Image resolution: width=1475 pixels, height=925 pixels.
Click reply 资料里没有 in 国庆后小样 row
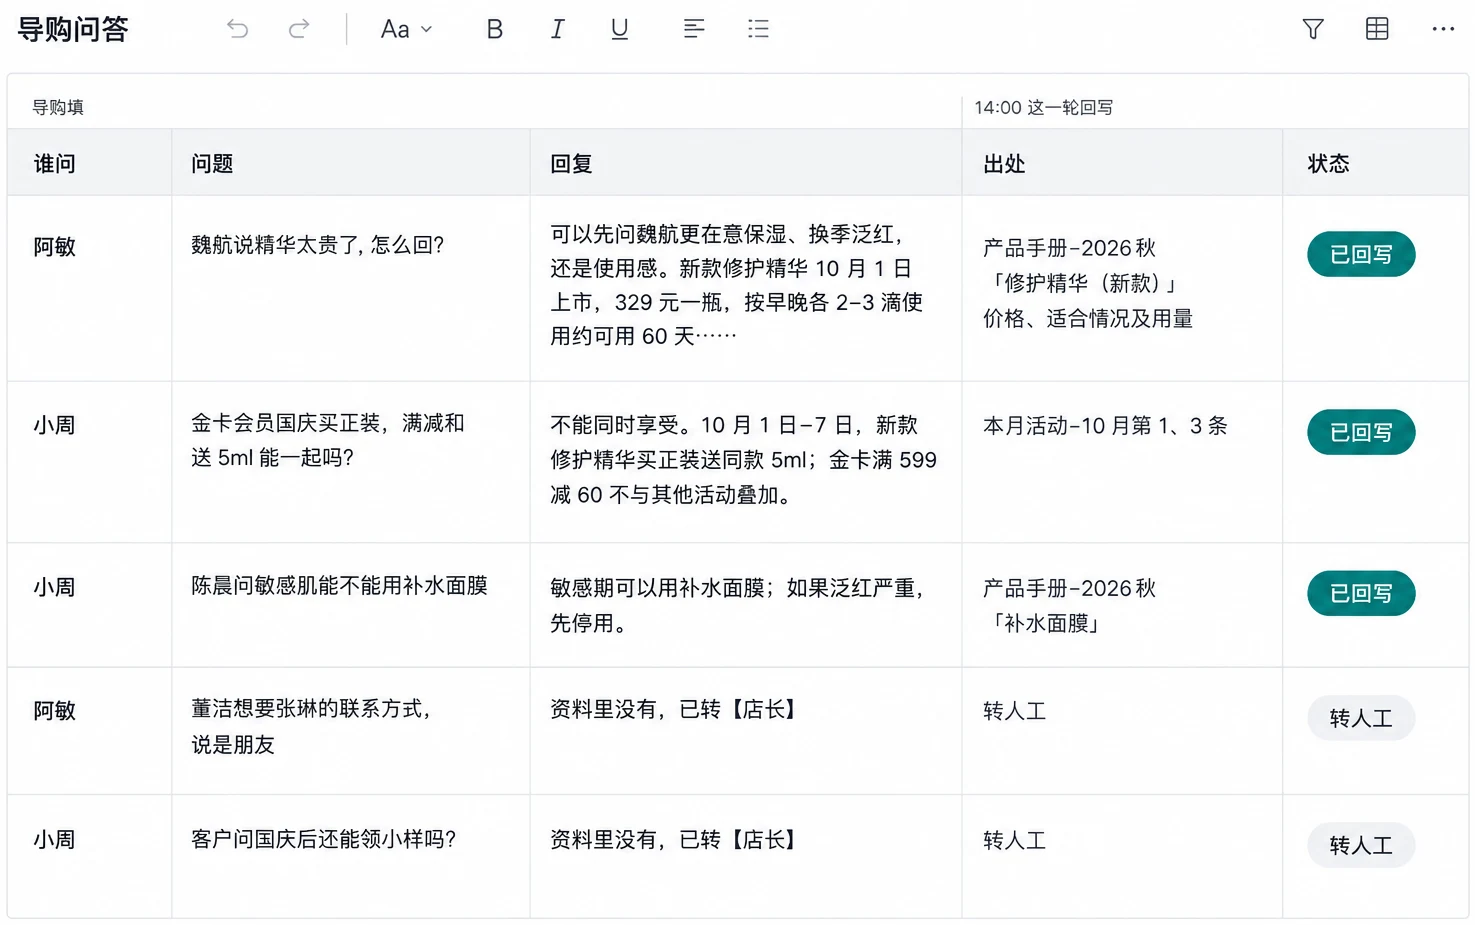[674, 839]
